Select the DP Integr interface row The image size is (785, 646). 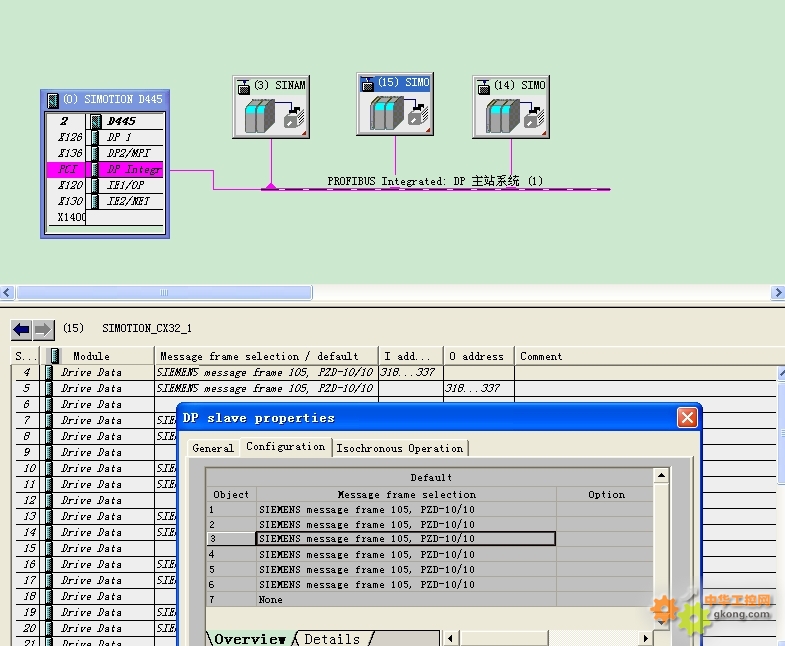pyautogui.click(x=105, y=169)
